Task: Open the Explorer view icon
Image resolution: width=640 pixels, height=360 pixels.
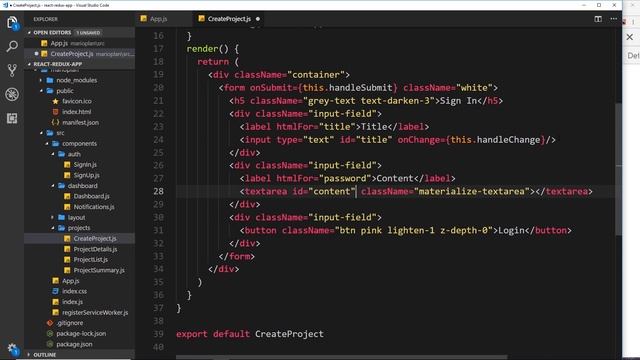Action: point(12,22)
